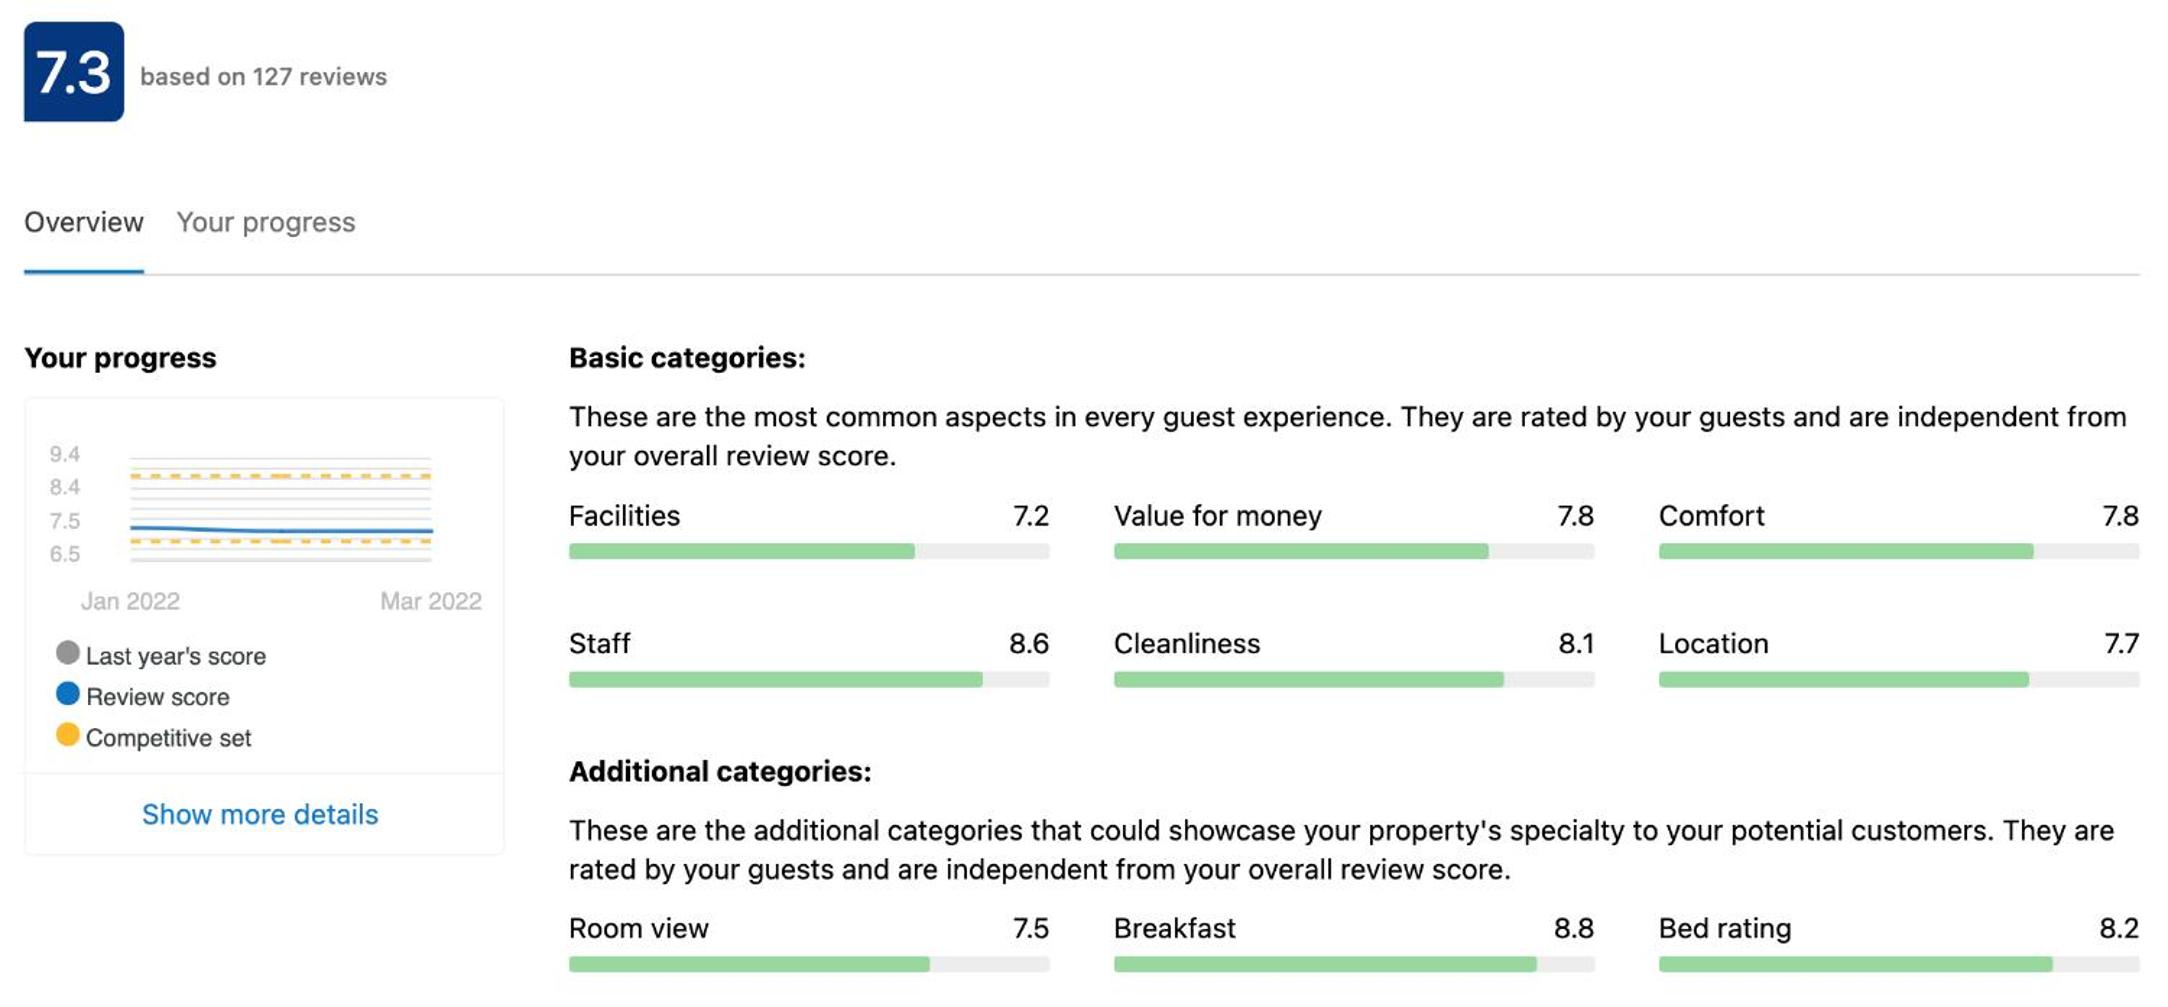Click the Mar 2022 chart axis label
The image size is (2168, 1007).
coord(430,601)
